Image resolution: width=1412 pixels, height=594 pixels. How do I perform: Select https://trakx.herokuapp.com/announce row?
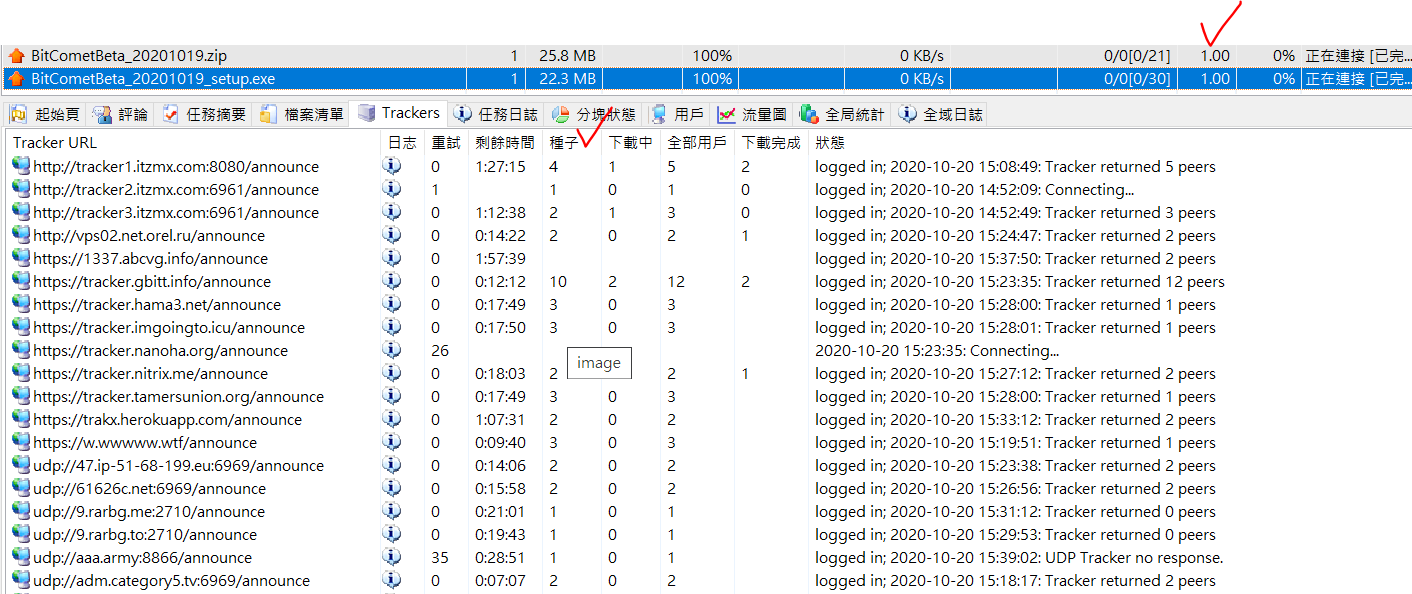pyautogui.click(x=709, y=419)
